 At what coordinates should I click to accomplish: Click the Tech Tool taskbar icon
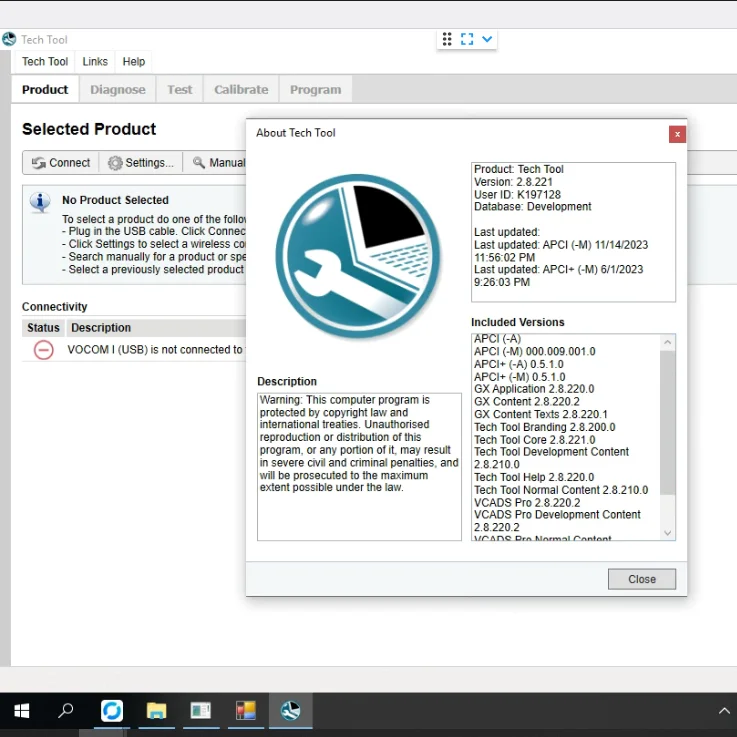(290, 711)
